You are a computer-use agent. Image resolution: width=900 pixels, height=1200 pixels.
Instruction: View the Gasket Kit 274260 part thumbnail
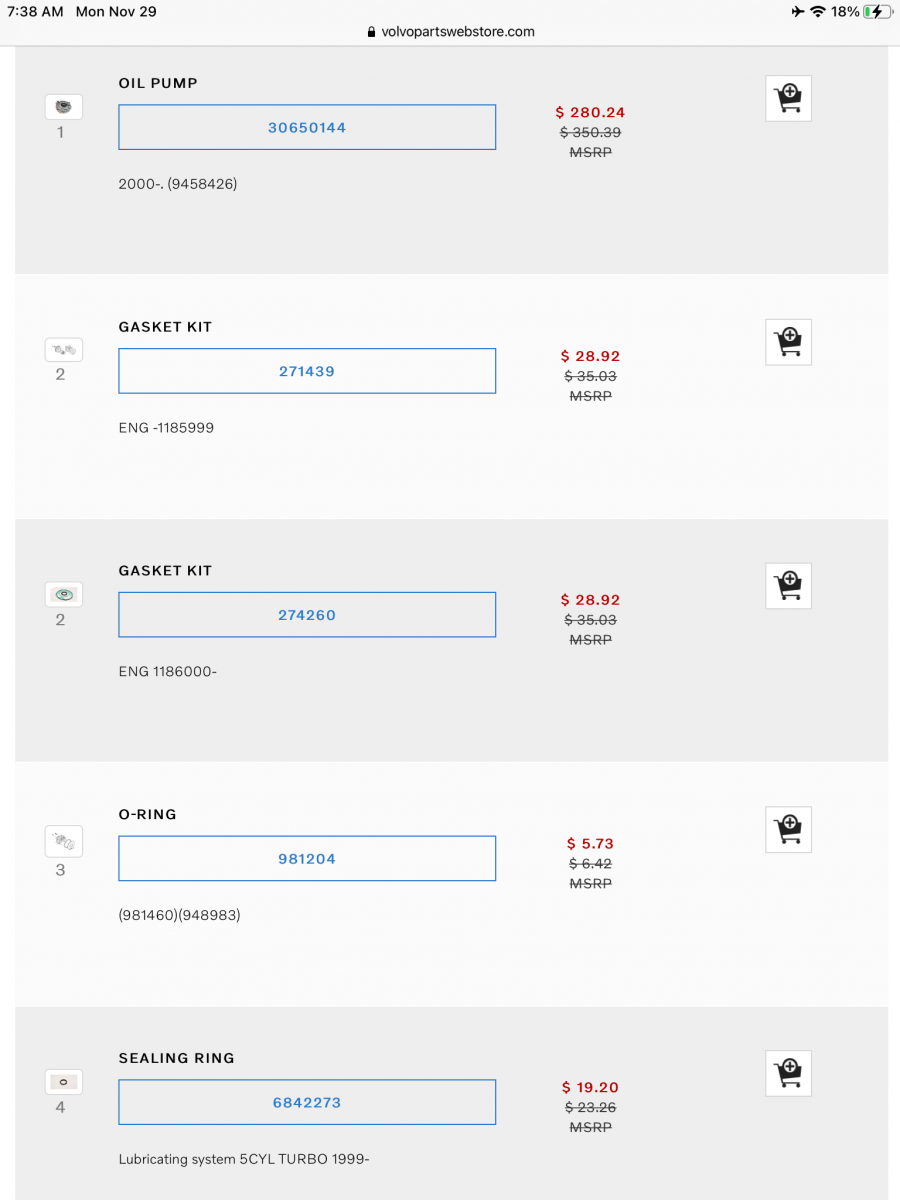[62, 593]
